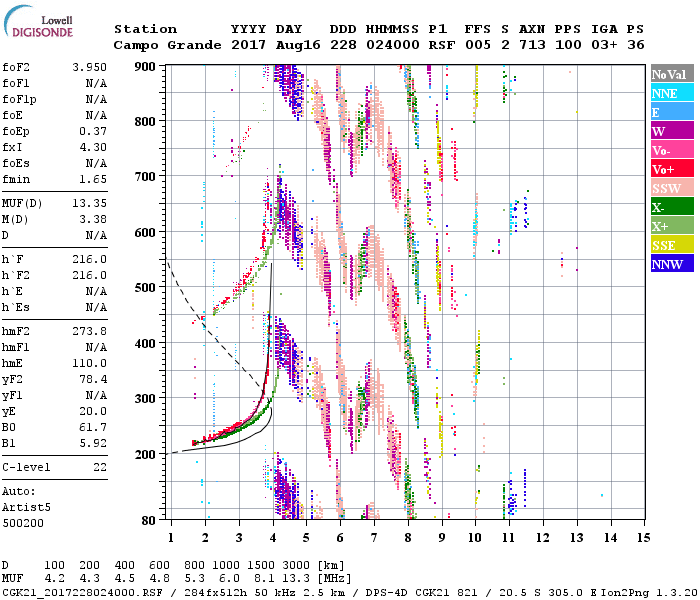This screenshot has height=600, width=700.
Task: Click the SSE yellow legend box
Action: coord(671,245)
